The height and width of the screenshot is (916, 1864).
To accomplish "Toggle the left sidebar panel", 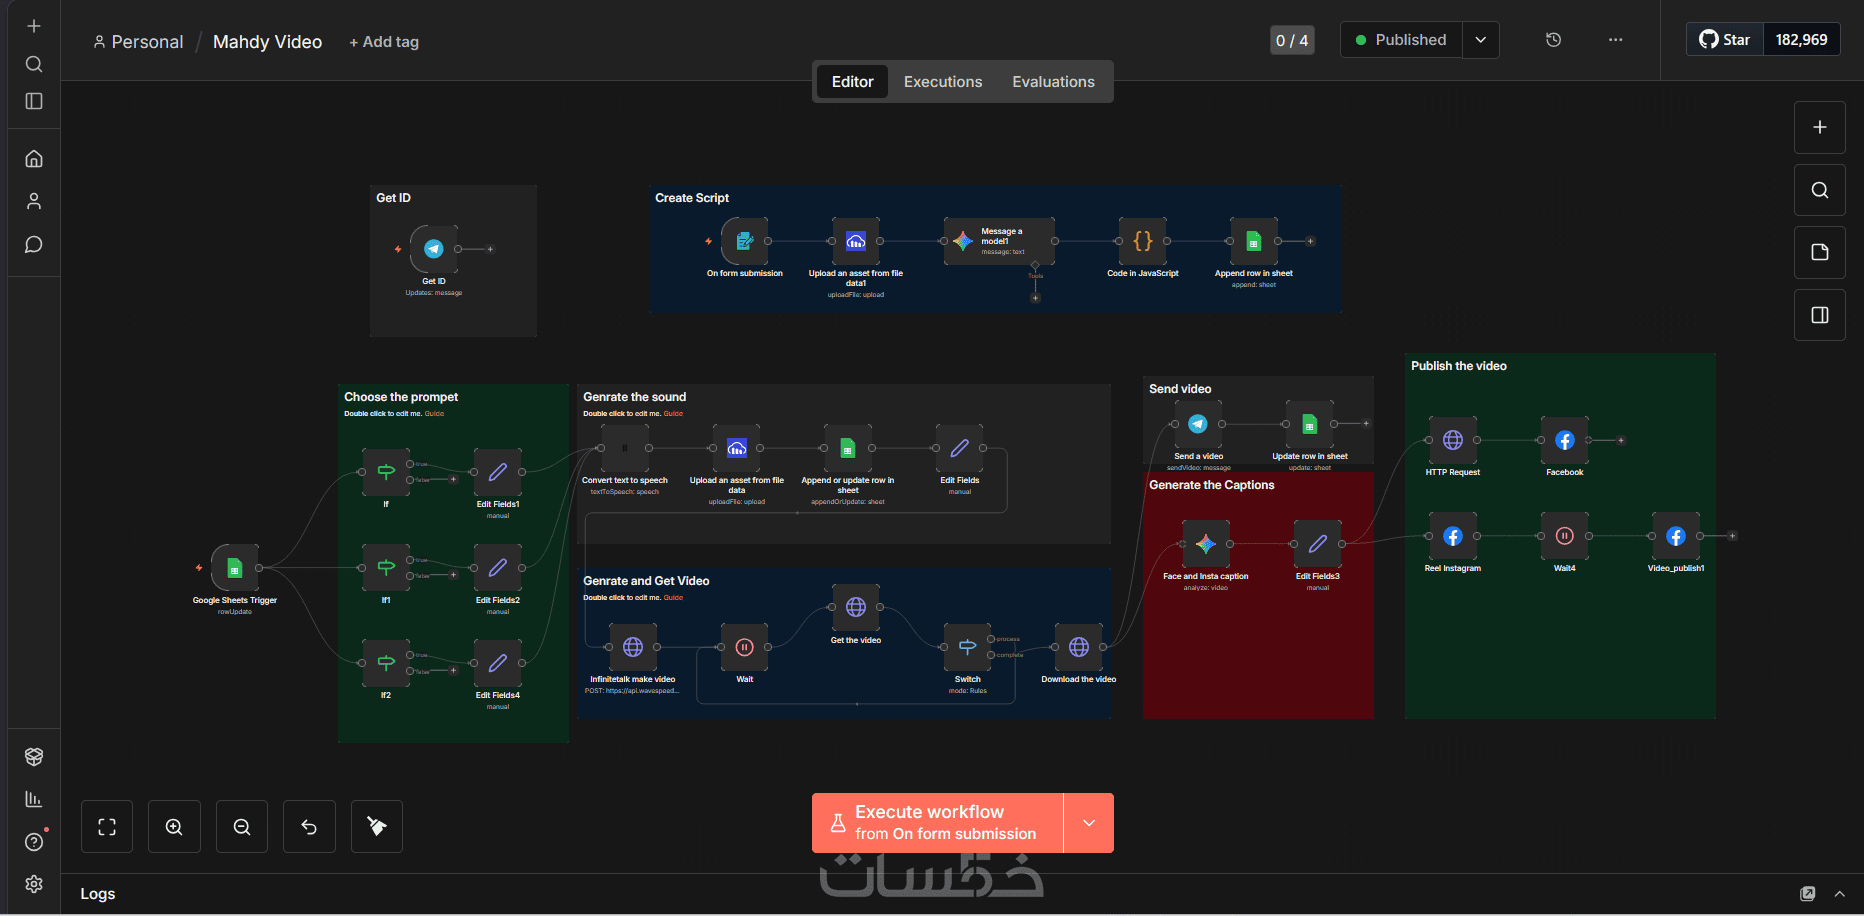I will [x=34, y=101].
